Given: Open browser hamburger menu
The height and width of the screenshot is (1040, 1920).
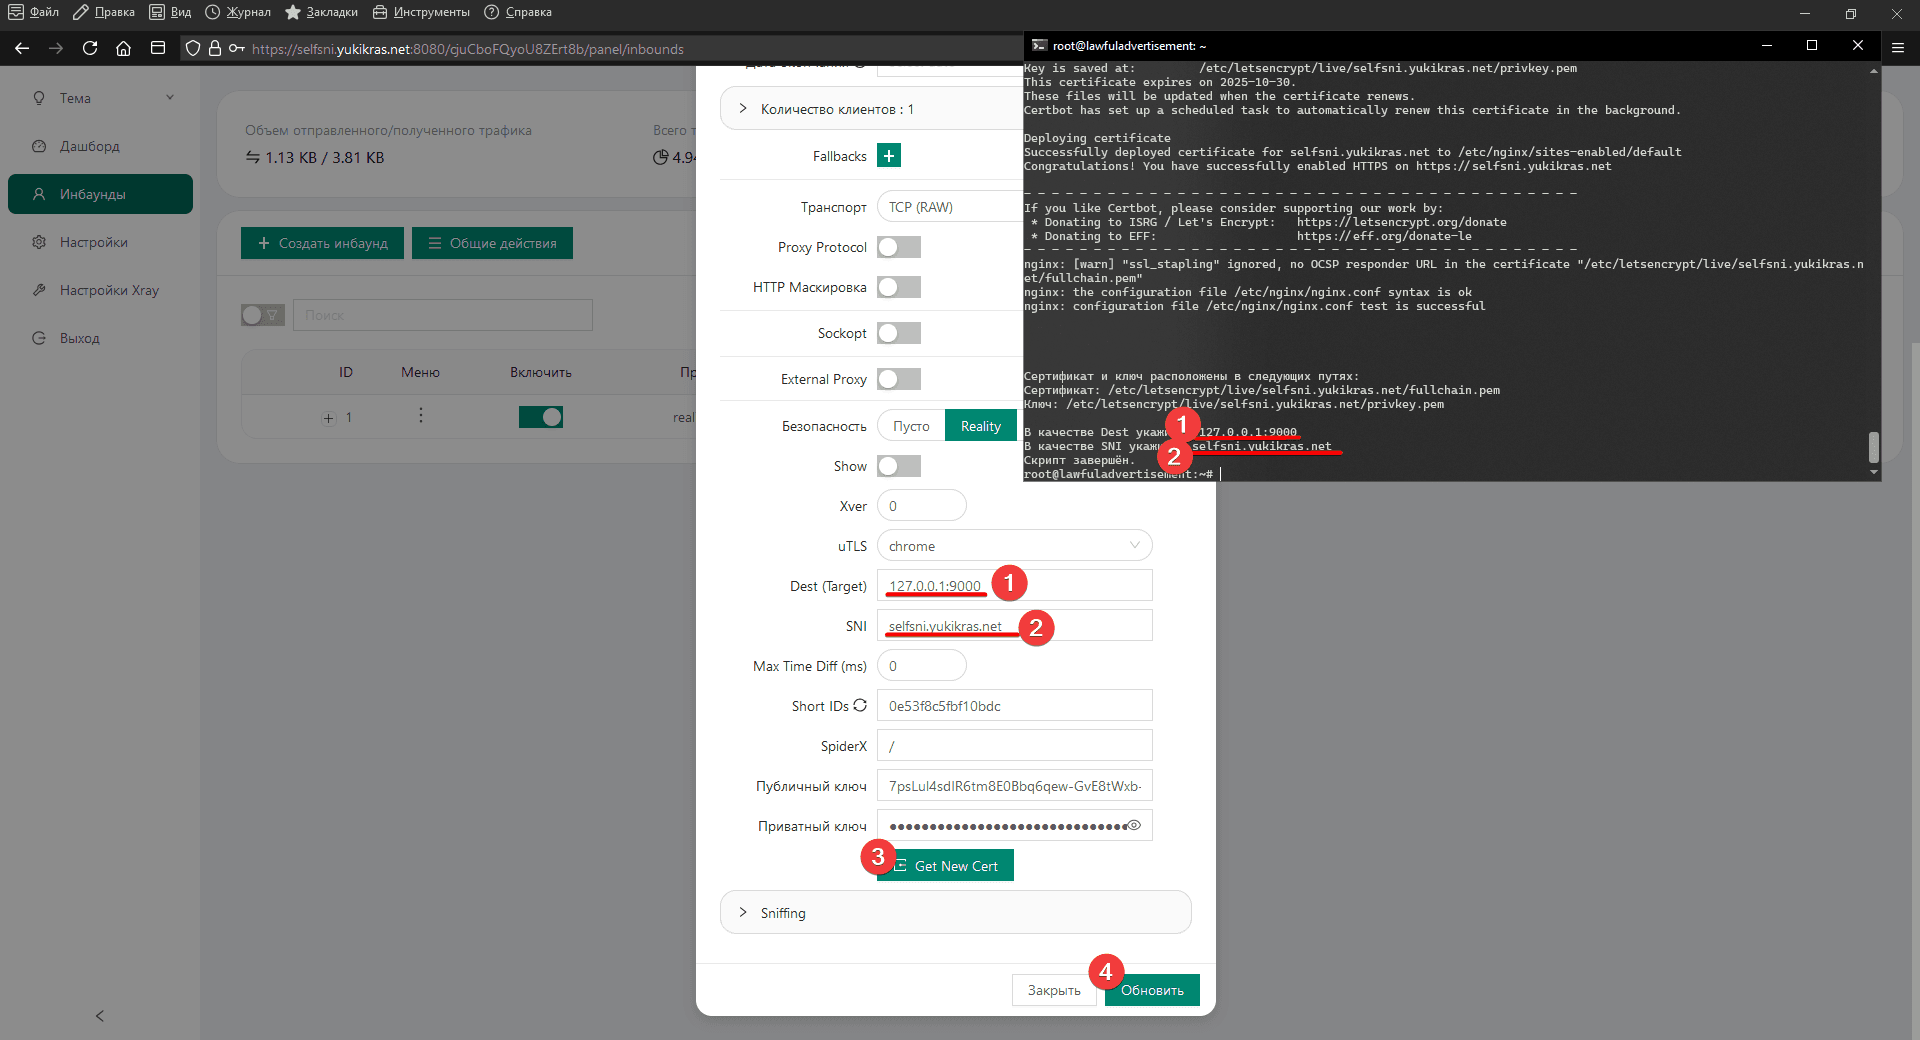Looking at the screenshot, I should (1897, 48).
